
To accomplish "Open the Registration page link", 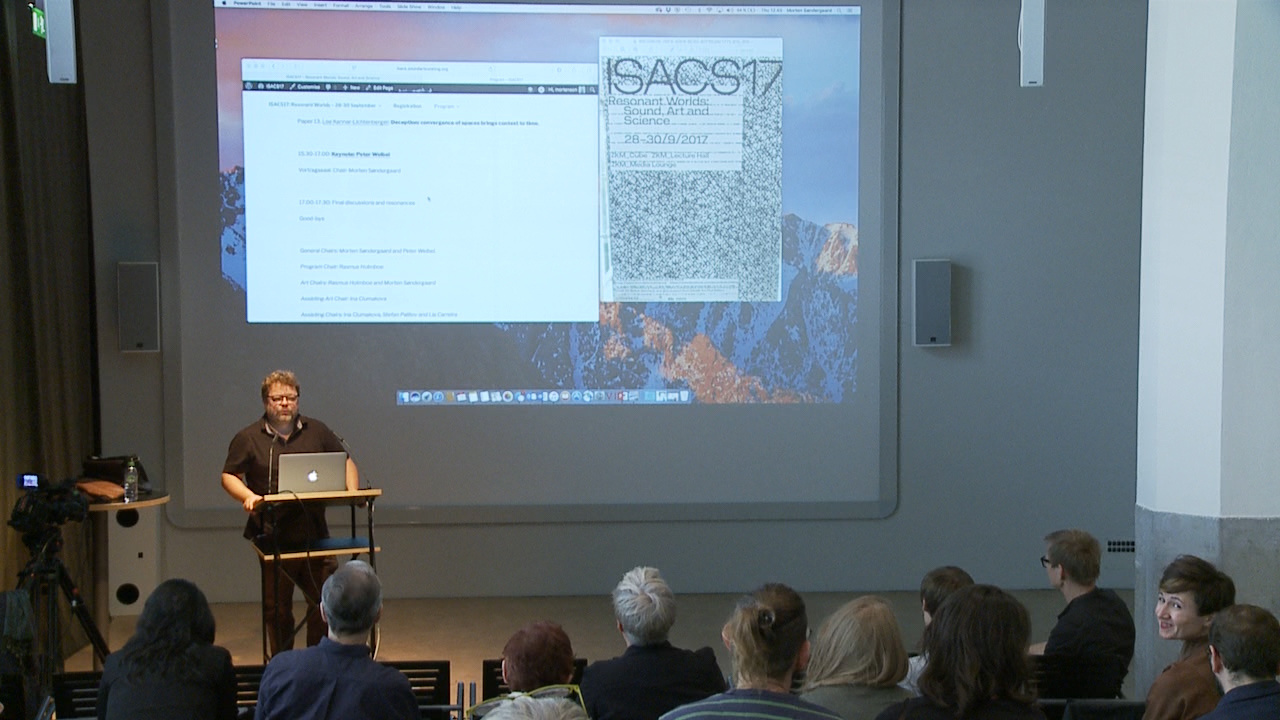I will tap(407, 106).
